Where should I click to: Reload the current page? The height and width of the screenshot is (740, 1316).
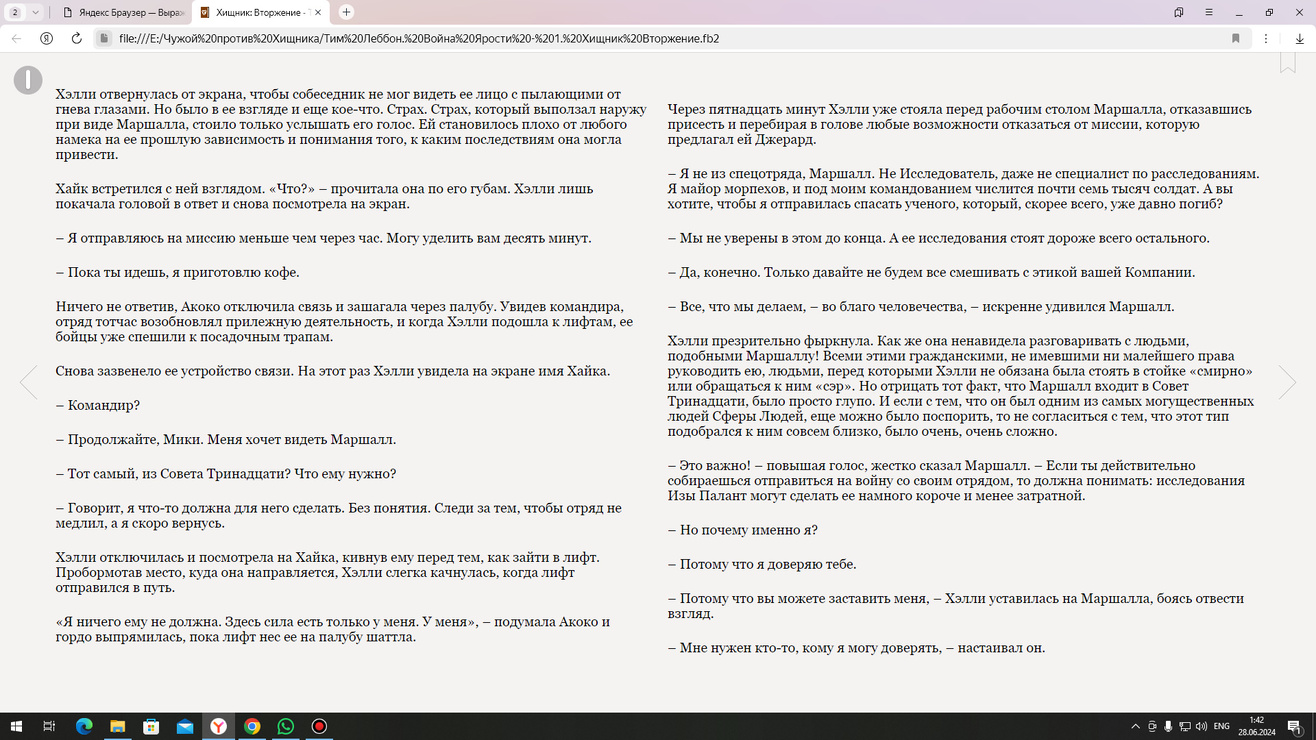click(x=76, y=38)
